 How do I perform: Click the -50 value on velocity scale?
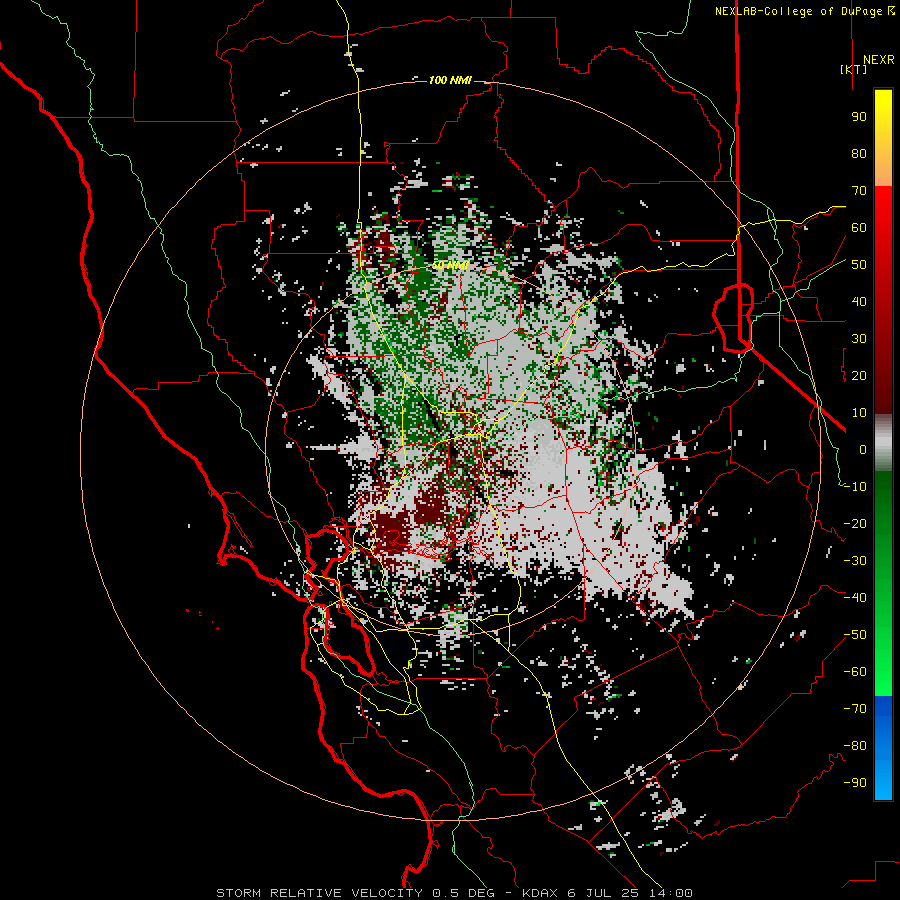[855, 635]
